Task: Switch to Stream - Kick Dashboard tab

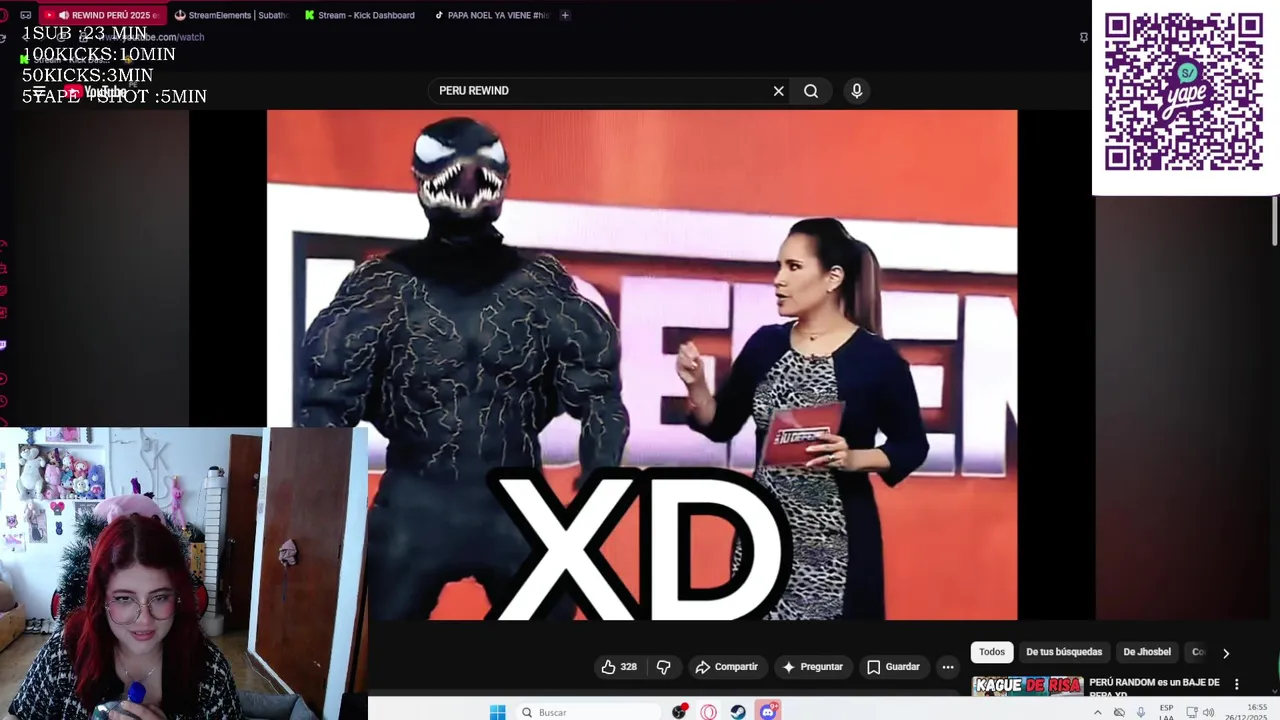Action: [x=360, y=15]
